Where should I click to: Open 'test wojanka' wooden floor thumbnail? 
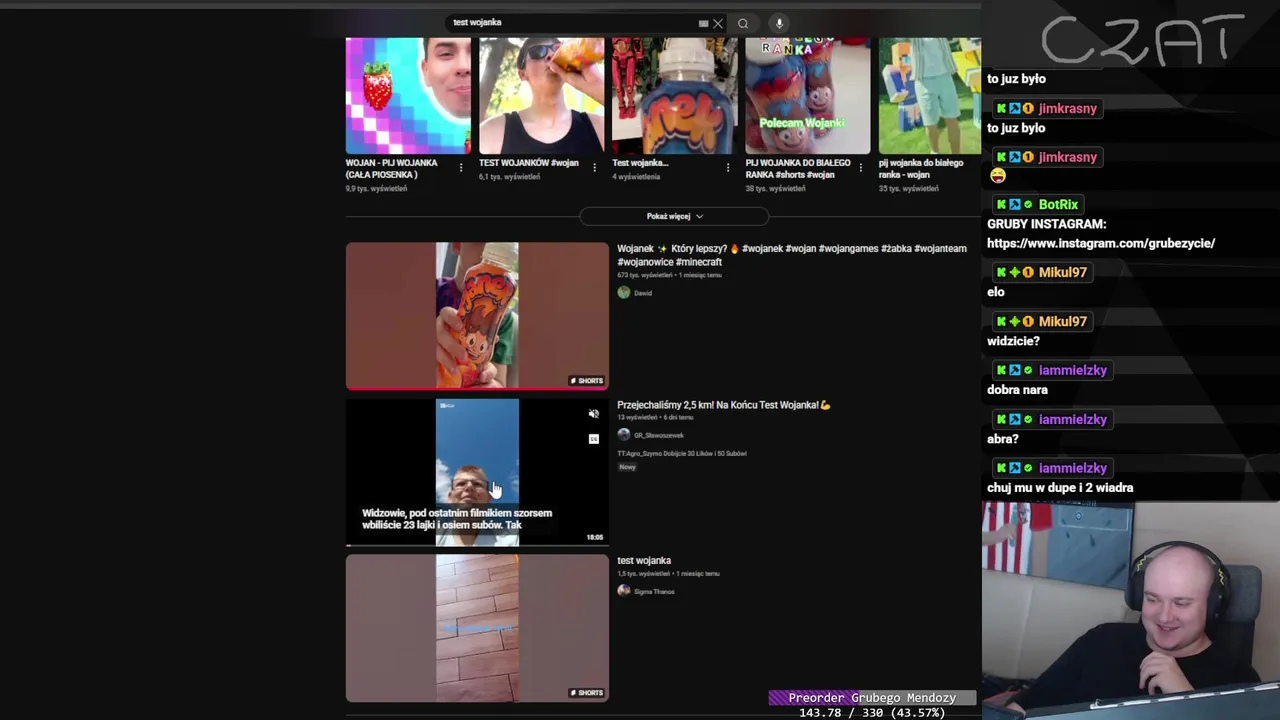click(477, 628)
